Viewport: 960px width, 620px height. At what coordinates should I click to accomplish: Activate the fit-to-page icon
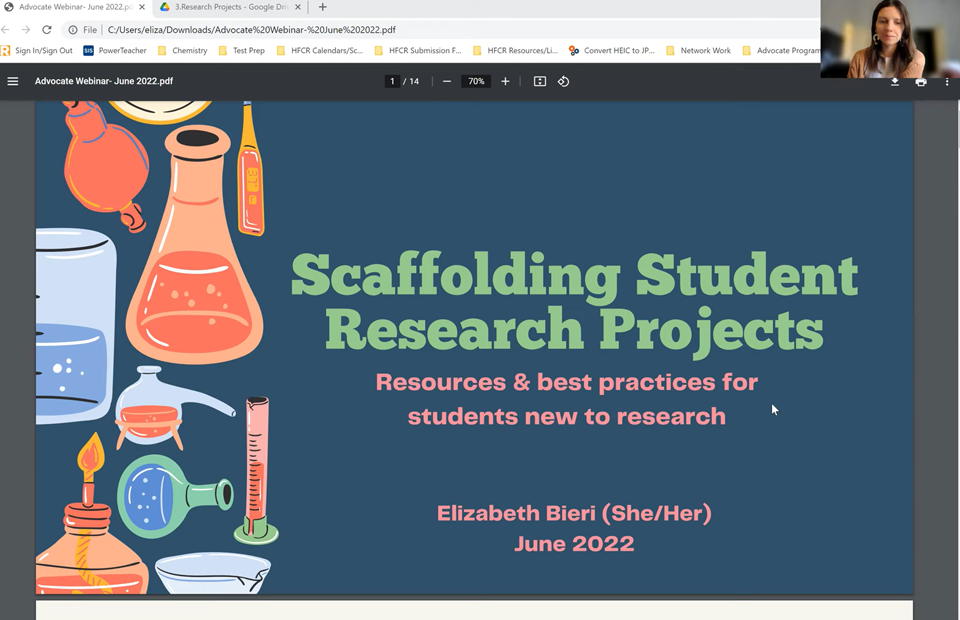(539, 81)
